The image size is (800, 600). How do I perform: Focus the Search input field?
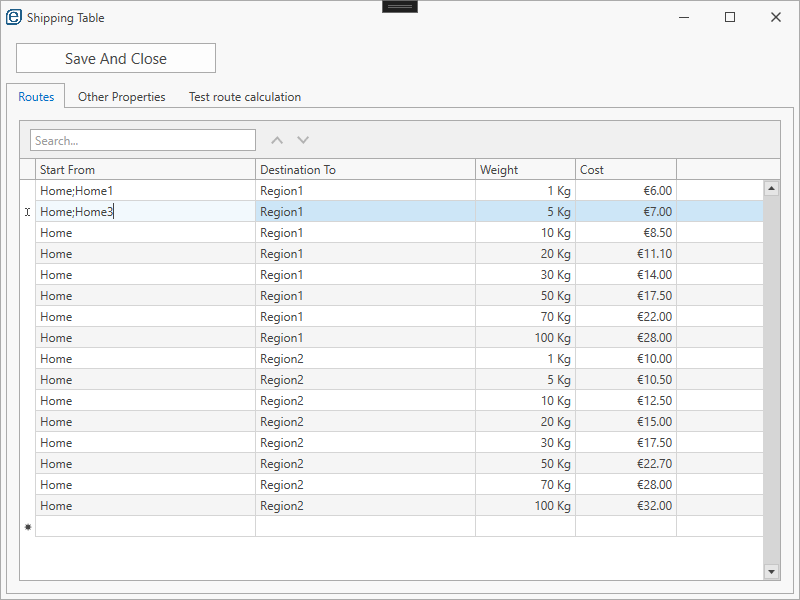click(x=143, y=141)
